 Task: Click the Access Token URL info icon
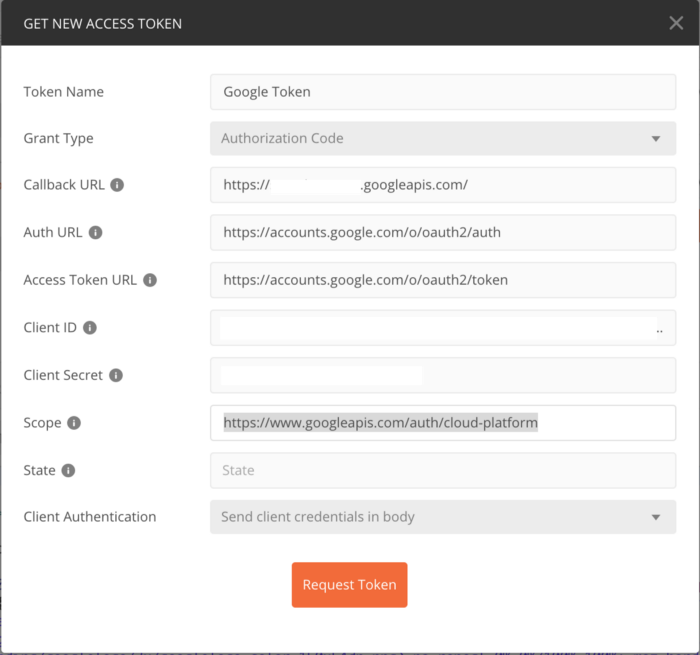[150, 280]
